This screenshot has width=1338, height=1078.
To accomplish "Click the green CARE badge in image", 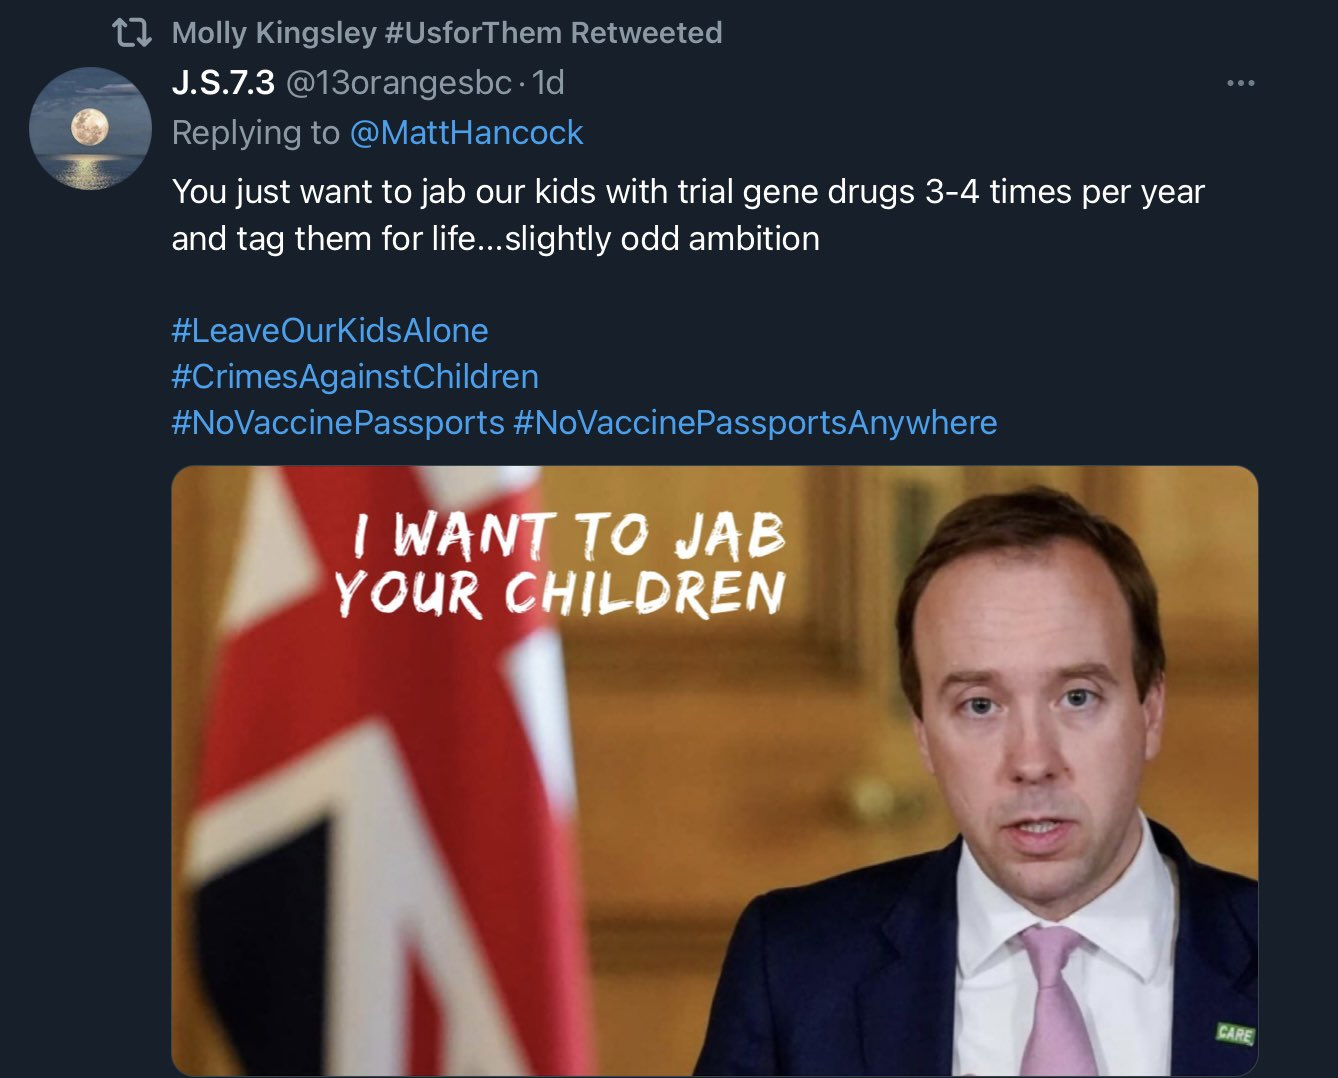I will [x=1235, y=1033].
